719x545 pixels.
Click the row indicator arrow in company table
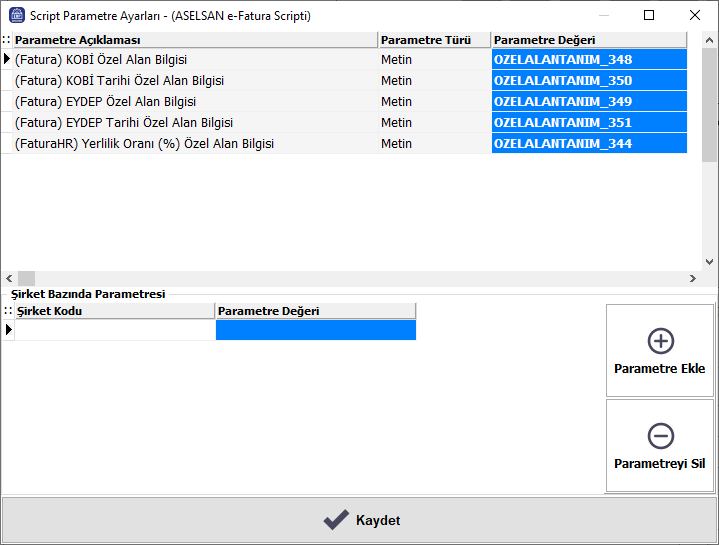[x=7, y=330]
